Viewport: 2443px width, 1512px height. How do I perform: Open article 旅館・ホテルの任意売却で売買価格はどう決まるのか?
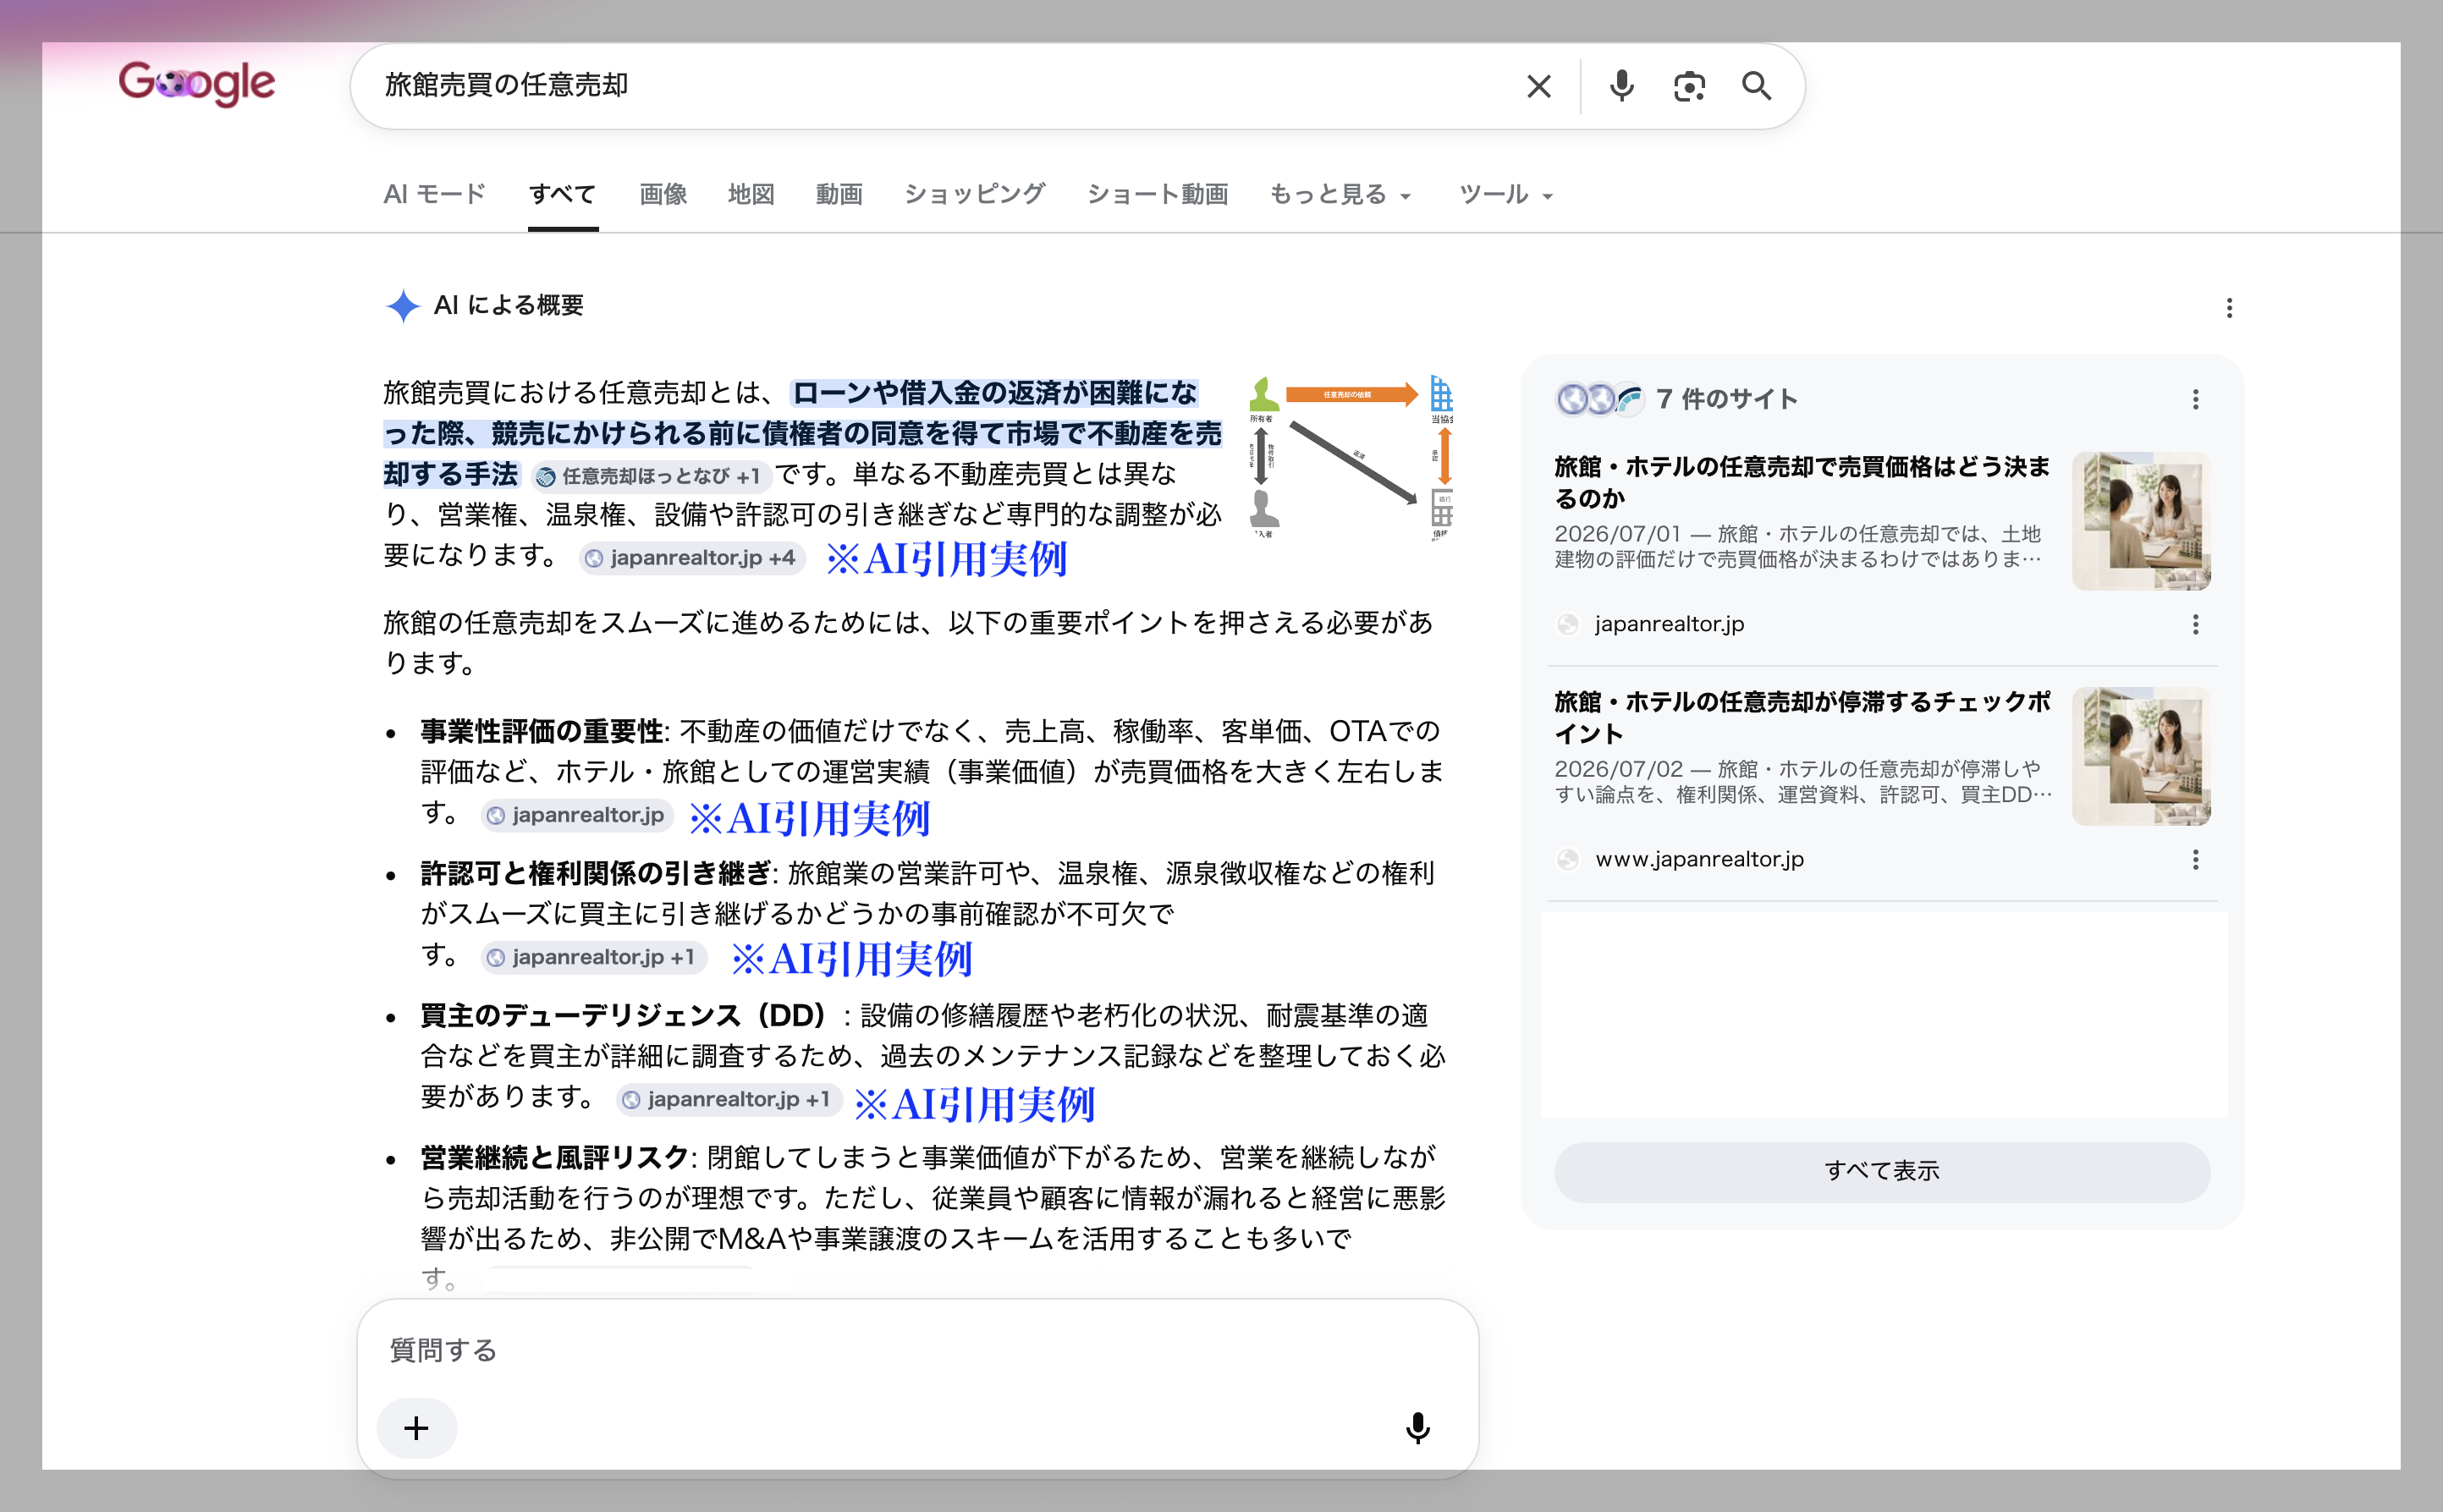1802,482
